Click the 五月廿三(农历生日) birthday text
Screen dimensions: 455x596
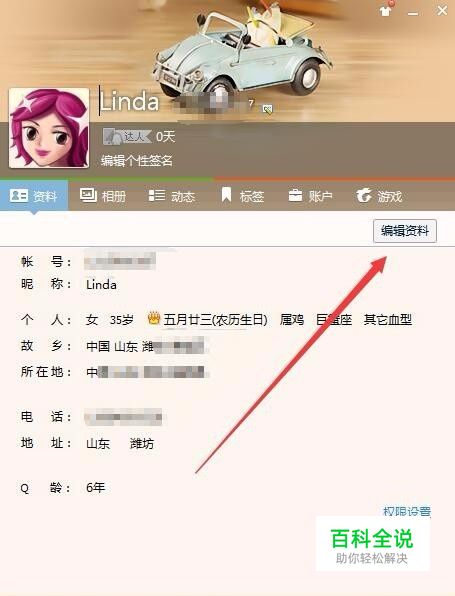216,320
